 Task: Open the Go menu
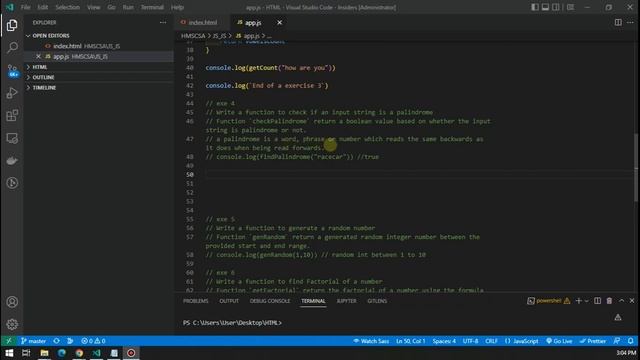click(111, 7)
